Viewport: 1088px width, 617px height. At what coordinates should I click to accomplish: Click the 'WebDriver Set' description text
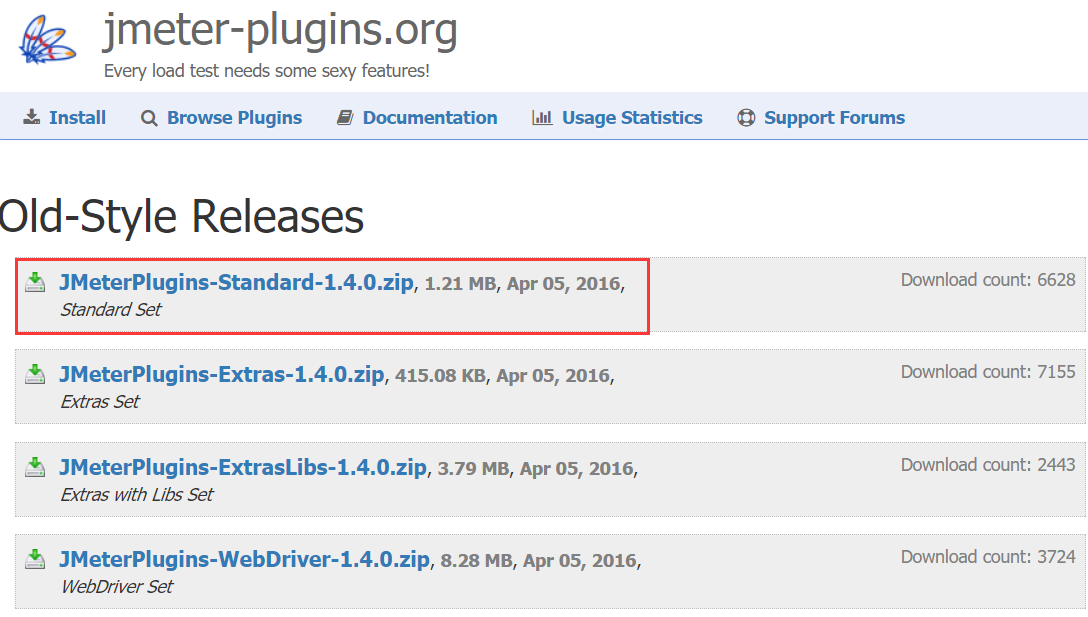[x=117, y=586]
